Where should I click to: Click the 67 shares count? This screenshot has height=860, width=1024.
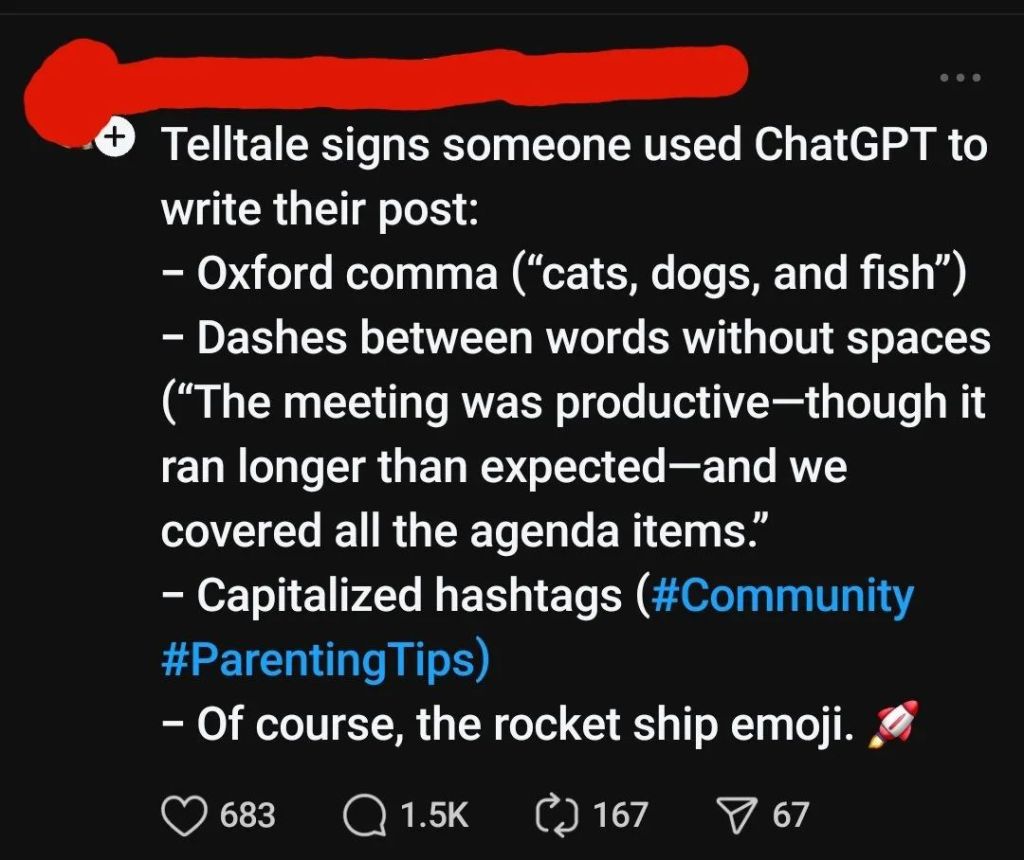[790, 815]
